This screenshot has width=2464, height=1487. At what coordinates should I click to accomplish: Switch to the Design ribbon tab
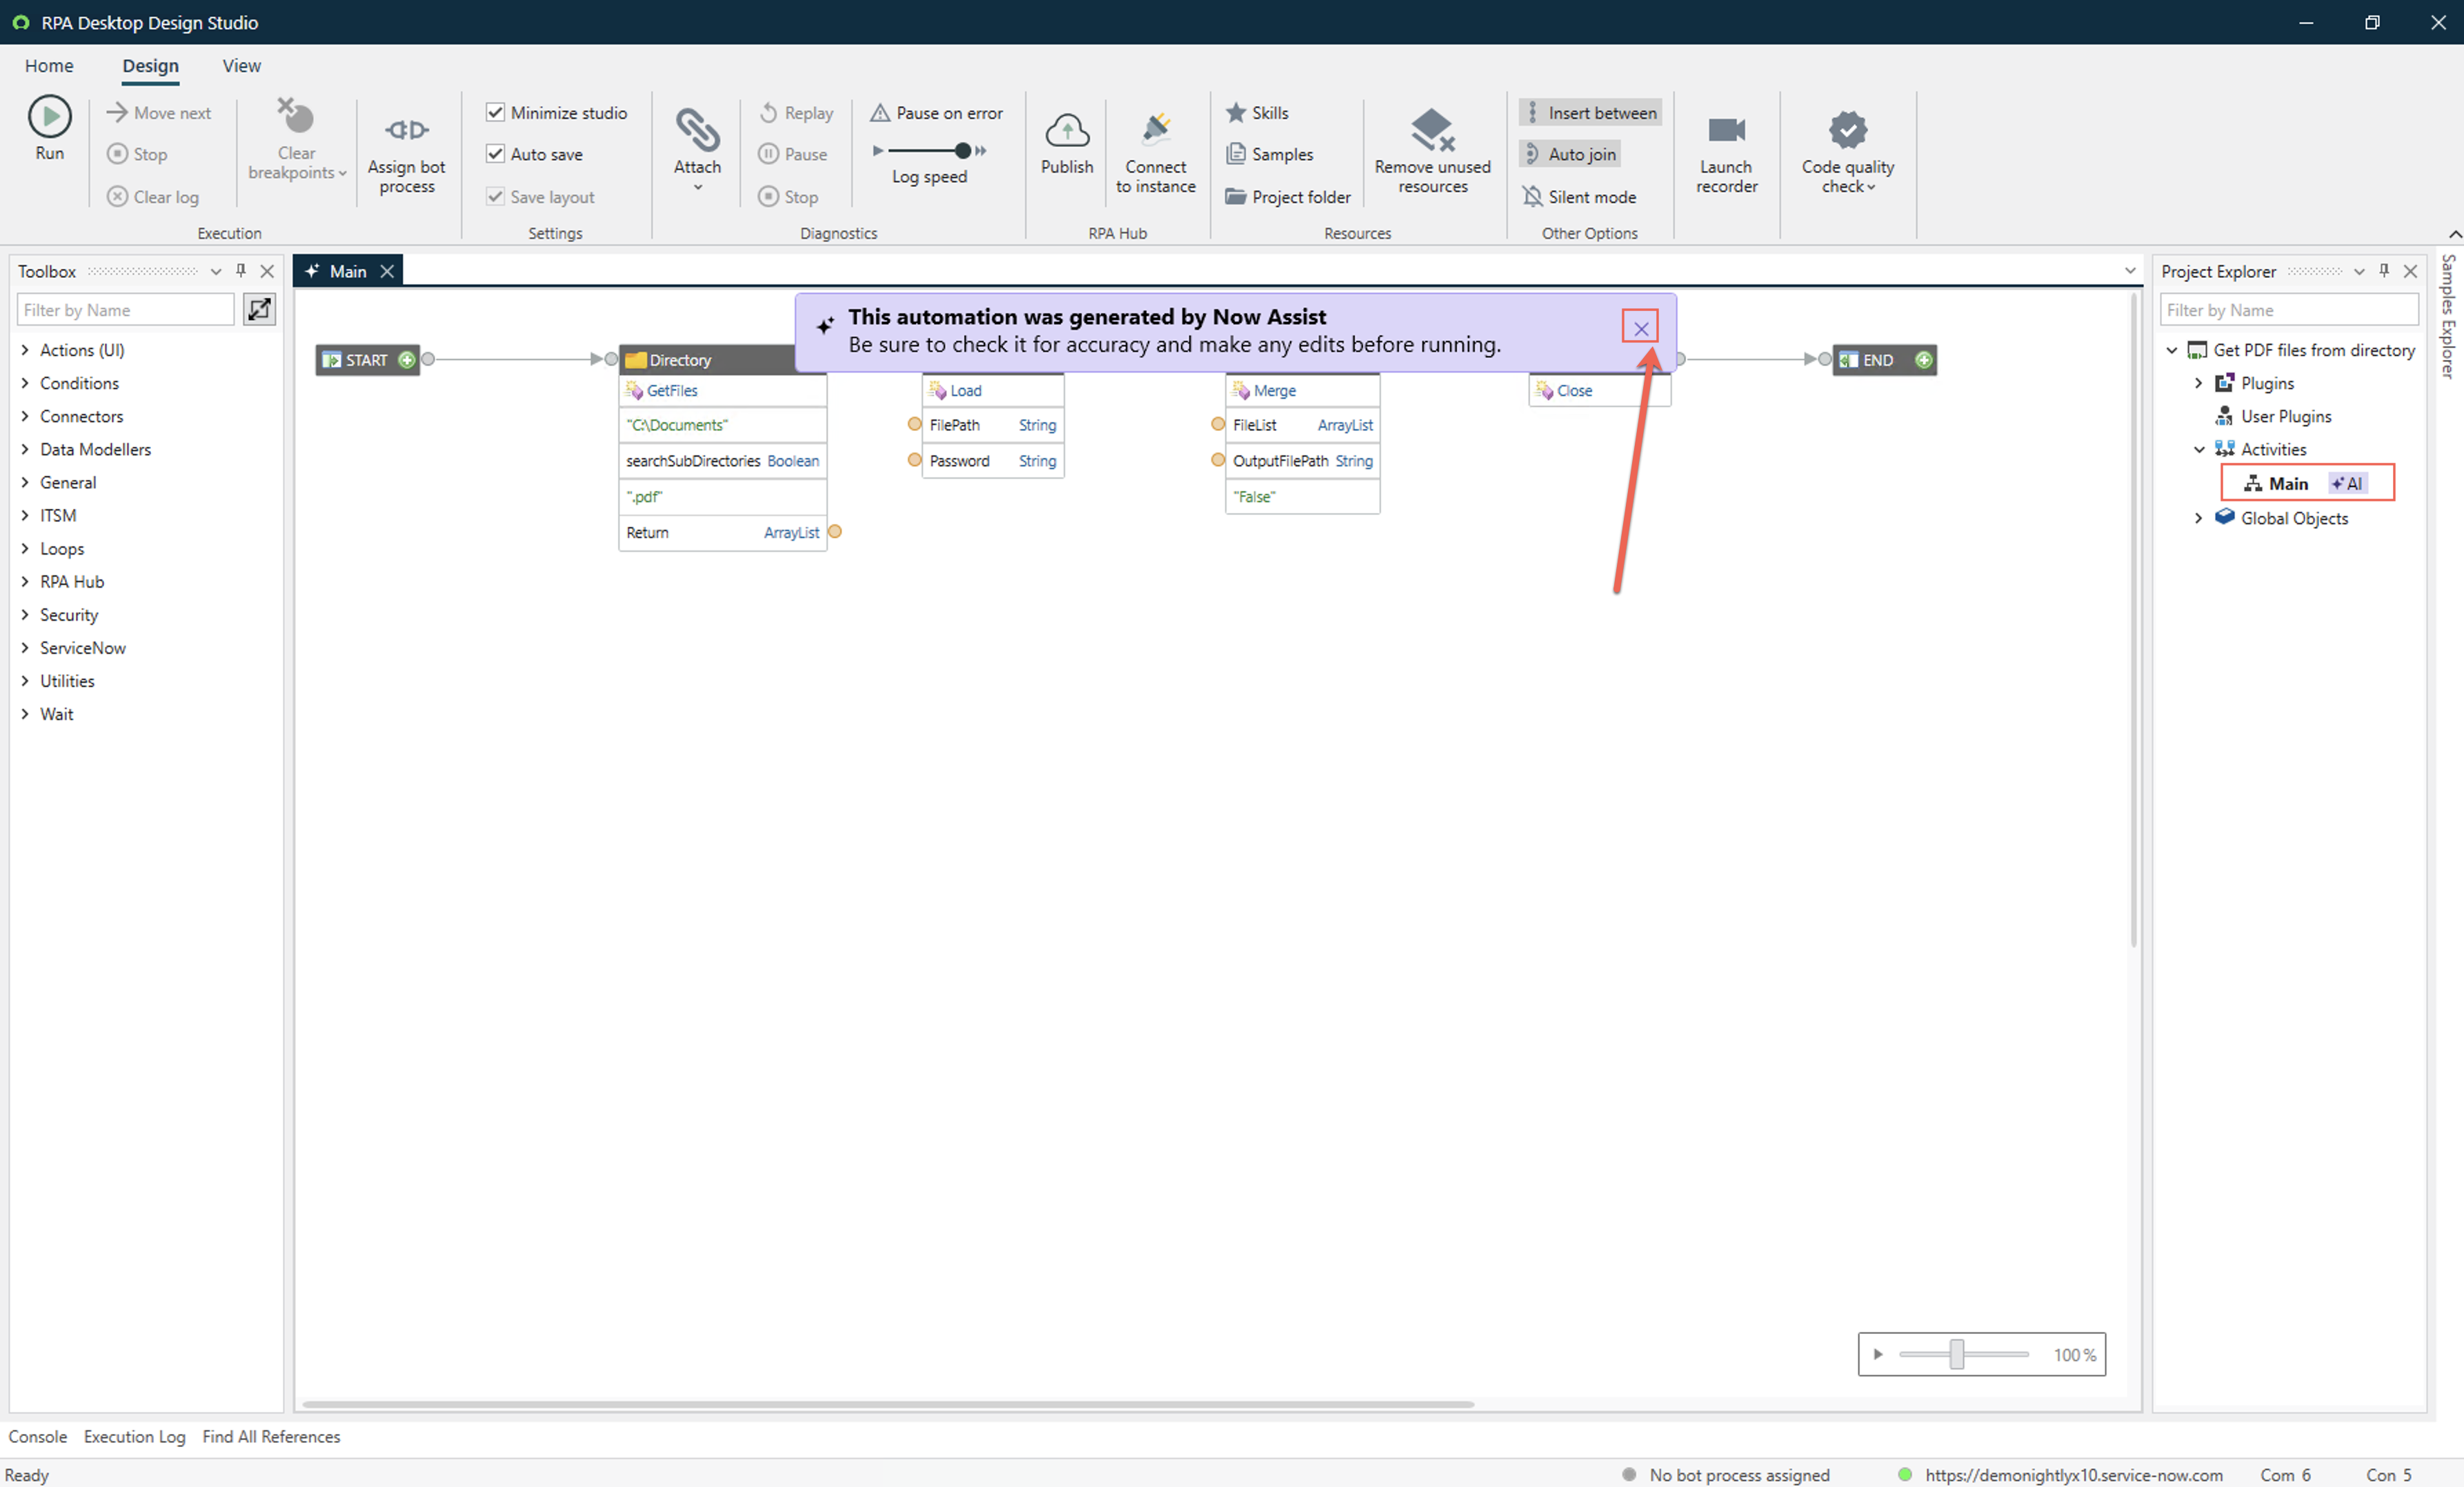(x=150, y=66)
